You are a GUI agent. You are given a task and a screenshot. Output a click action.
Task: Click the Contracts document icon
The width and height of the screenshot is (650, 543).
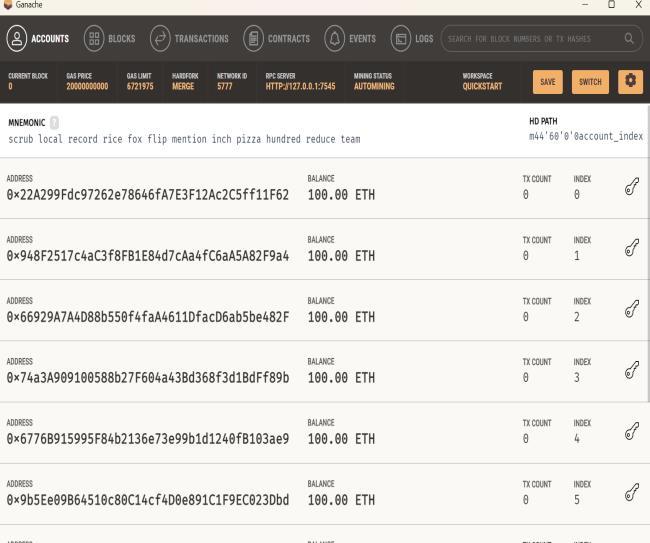pos(253,39)
